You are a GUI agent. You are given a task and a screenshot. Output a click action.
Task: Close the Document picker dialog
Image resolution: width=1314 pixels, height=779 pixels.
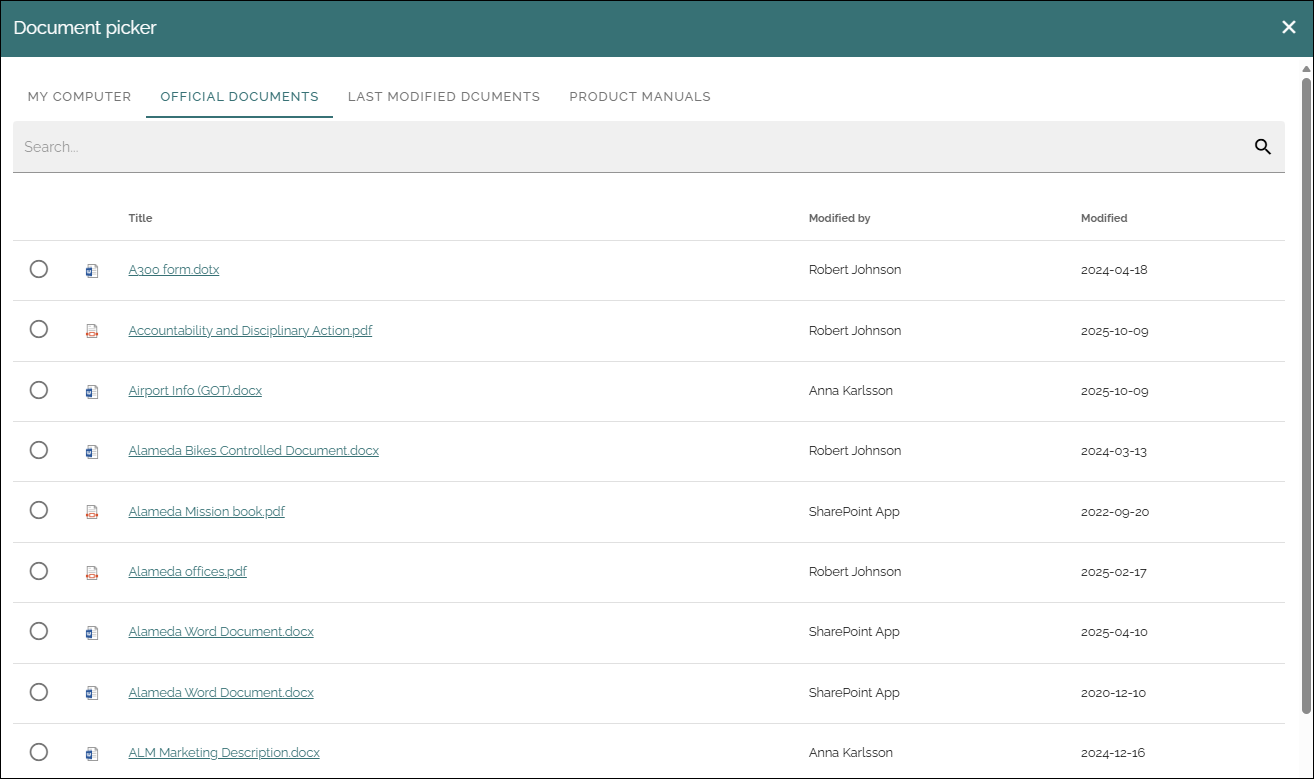1289,28
